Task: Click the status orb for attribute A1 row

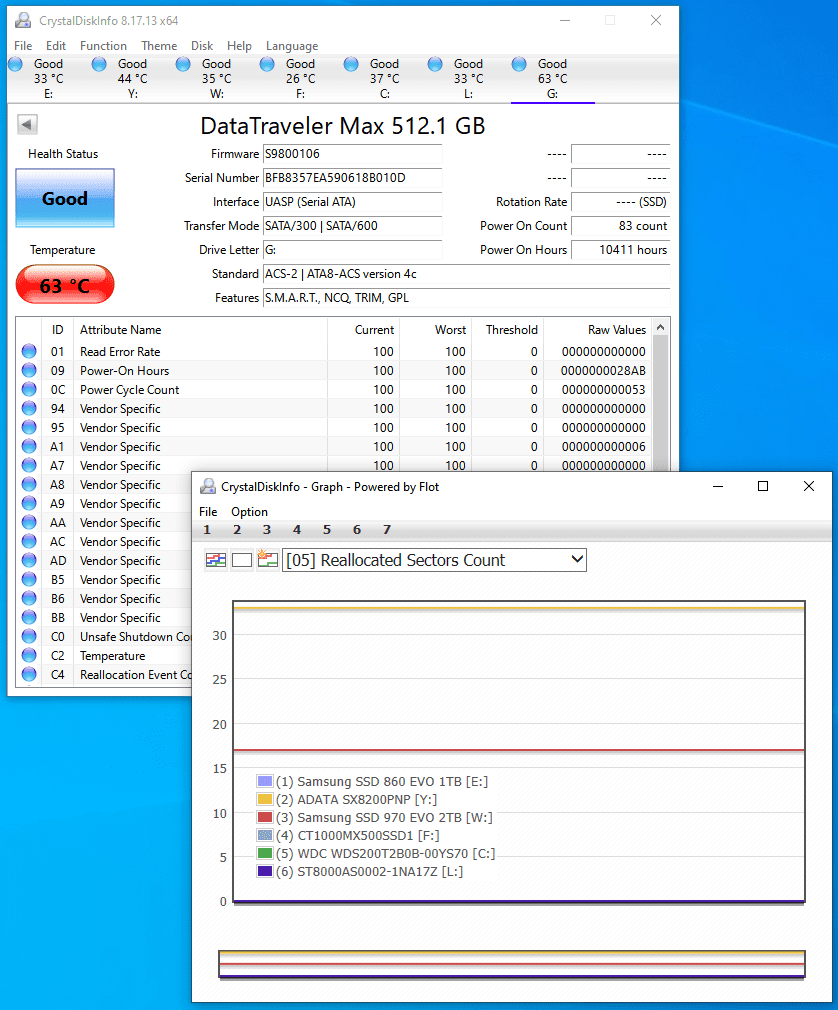Action: pyautogui.click(x=29, y=446)
